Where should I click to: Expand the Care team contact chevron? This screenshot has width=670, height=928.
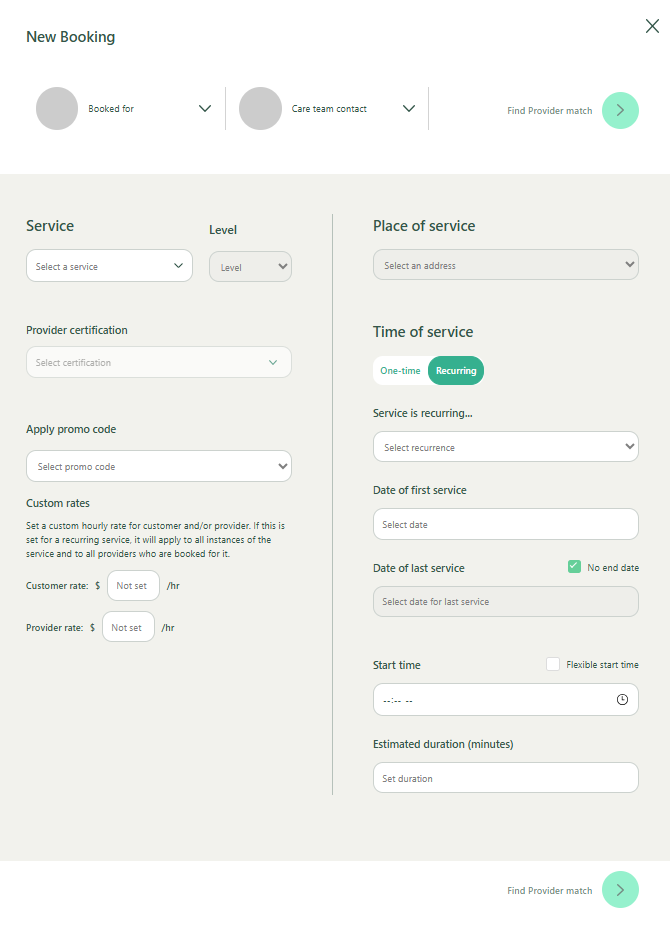click(x=409, y=109)
